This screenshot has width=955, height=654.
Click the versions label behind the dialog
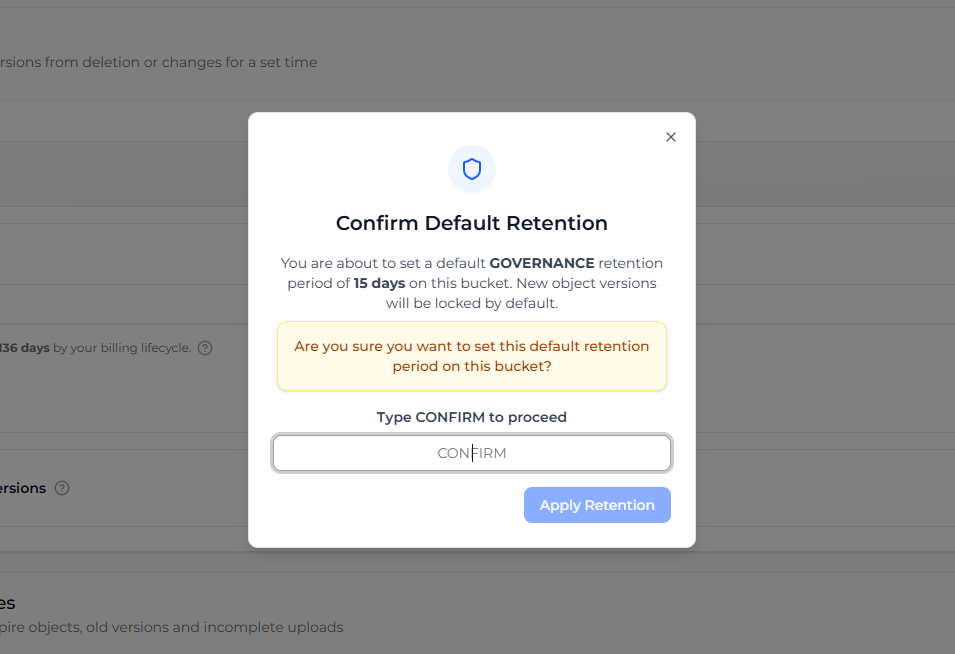pos(23,488)
